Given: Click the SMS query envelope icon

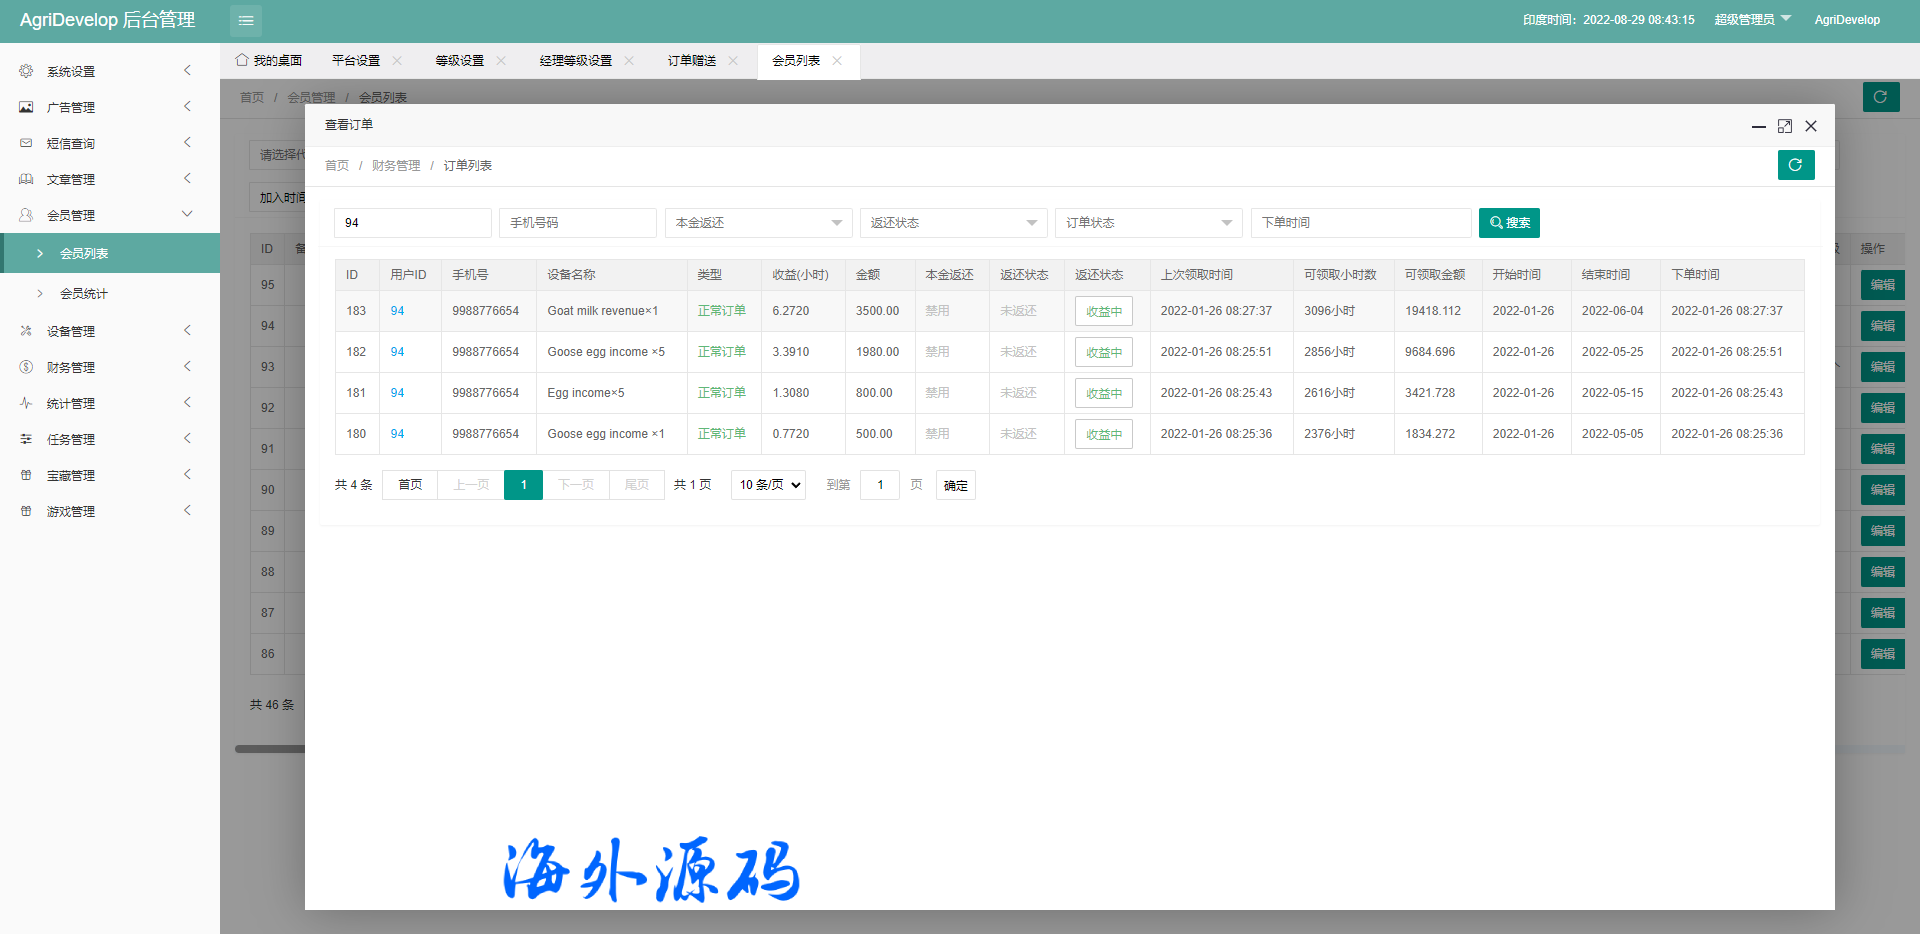Looking at the screenshot, I should pos(26,143).
